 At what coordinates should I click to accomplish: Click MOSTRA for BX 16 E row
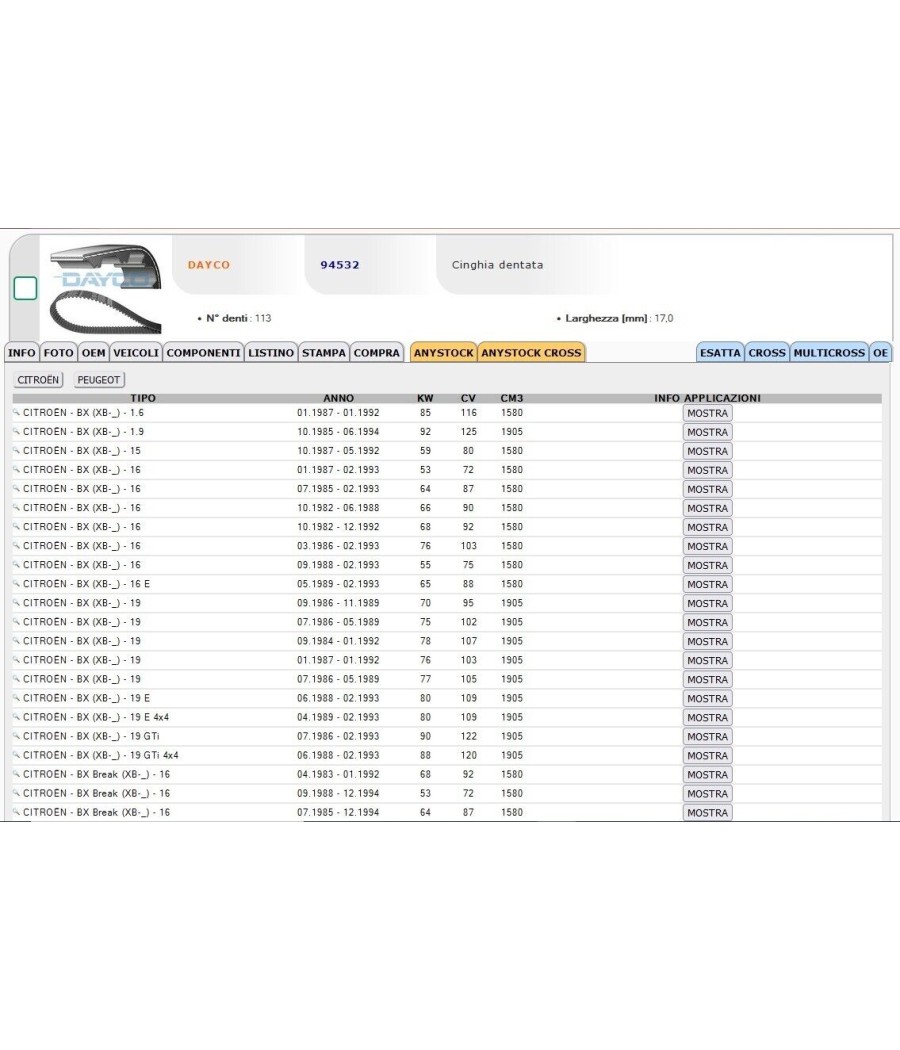point(707,584)
